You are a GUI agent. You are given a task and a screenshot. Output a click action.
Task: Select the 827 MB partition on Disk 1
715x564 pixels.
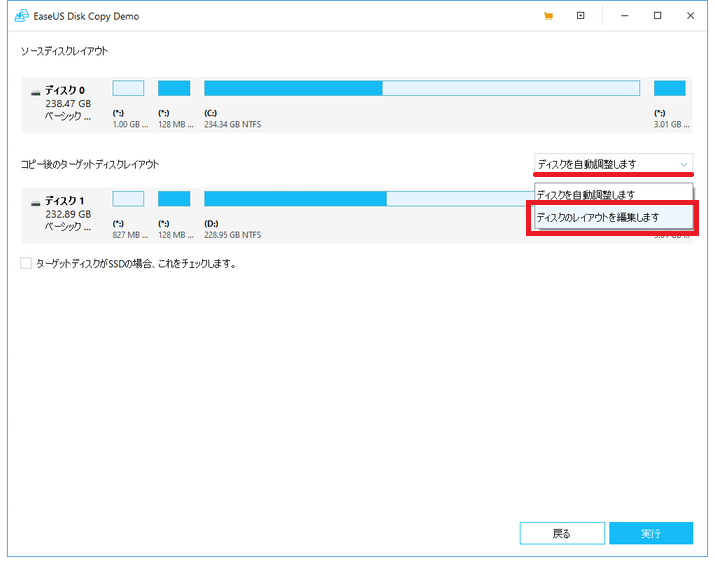pyautogui.click(x=128, y=198)
